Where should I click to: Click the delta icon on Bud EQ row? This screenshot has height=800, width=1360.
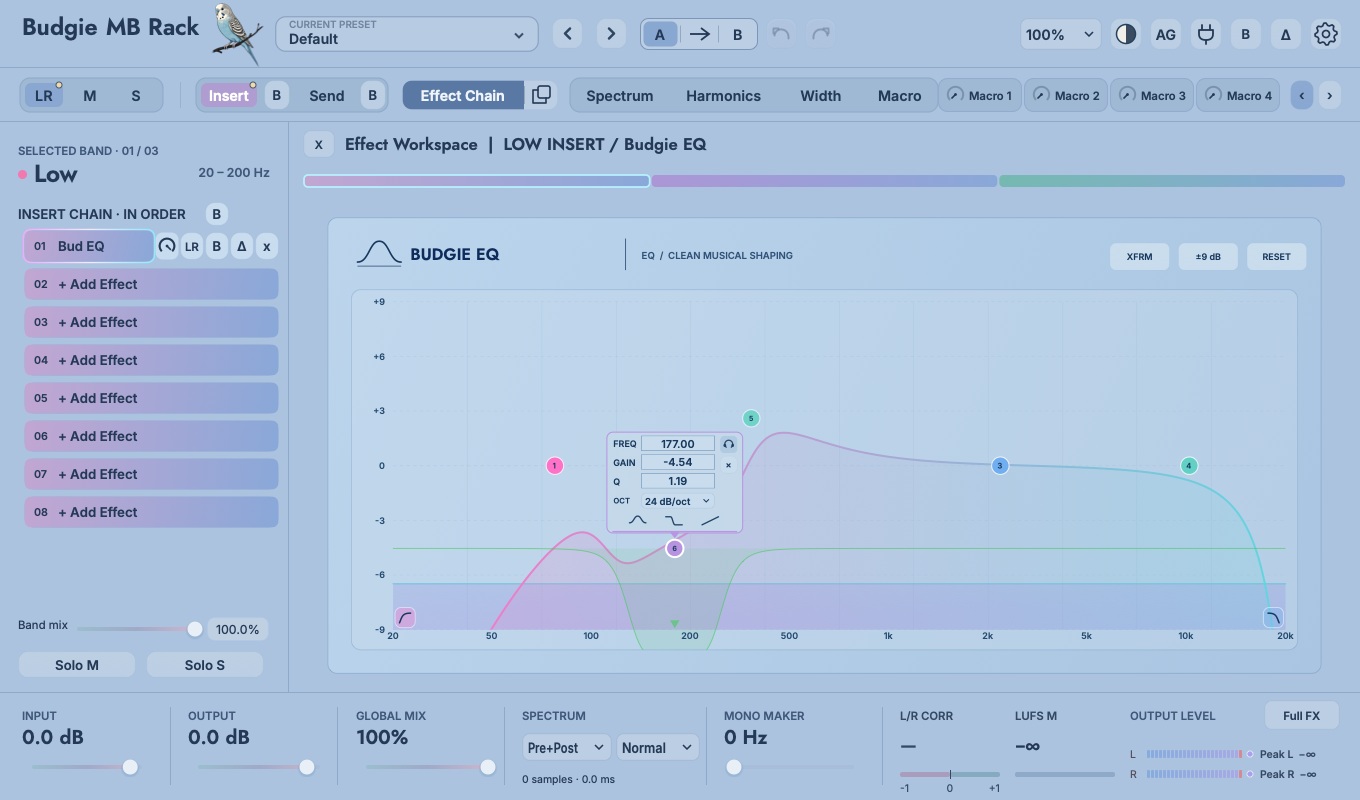click(x=241, y=246)
